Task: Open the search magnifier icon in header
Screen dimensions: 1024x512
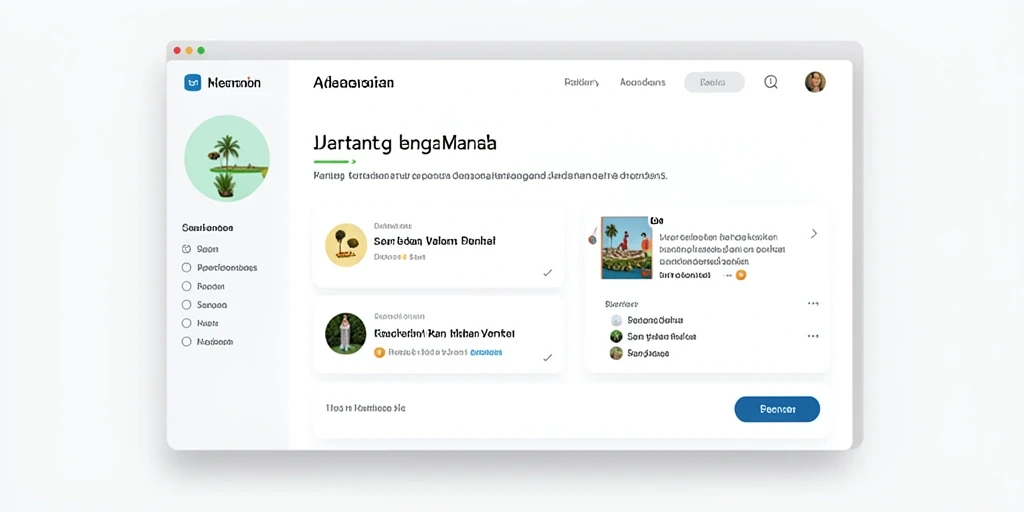Action: (x=771, y=82)
